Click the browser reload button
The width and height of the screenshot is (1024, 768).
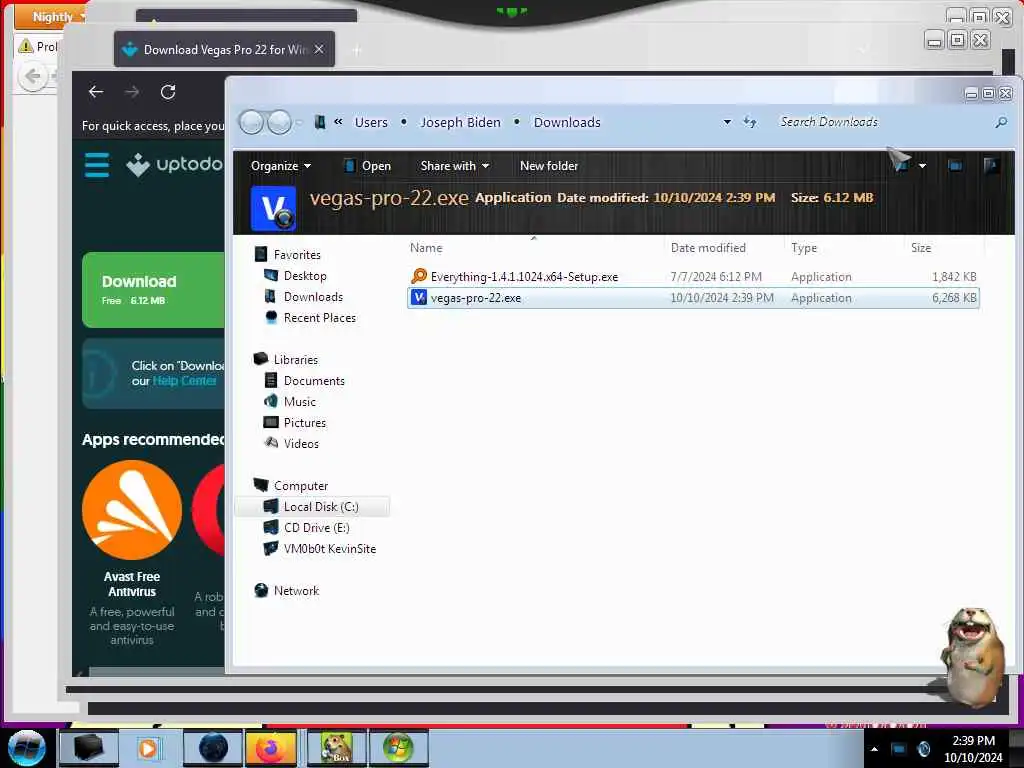pos(168,92)
